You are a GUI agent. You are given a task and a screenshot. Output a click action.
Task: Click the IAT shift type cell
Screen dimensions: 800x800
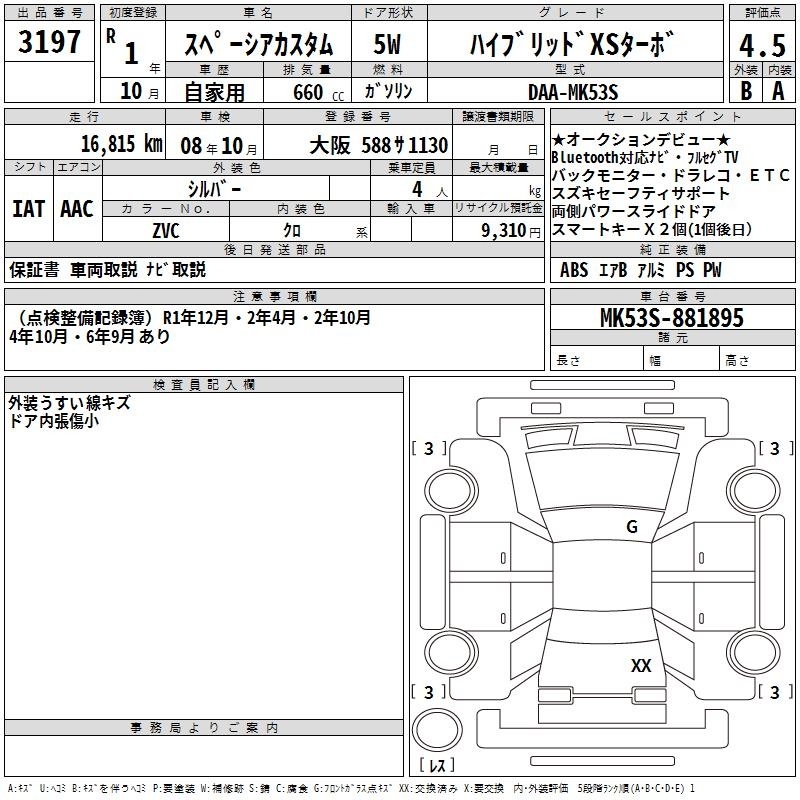[x=28, y=208]
